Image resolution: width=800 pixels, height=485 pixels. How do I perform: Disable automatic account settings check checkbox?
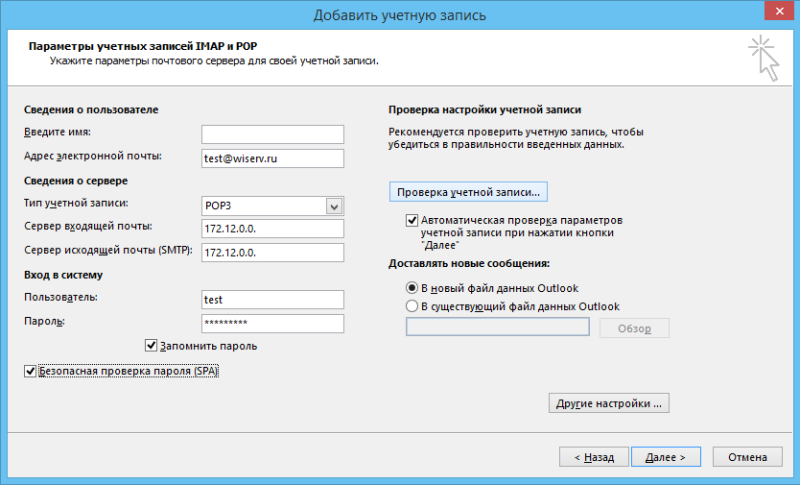[x=412, y=220]
